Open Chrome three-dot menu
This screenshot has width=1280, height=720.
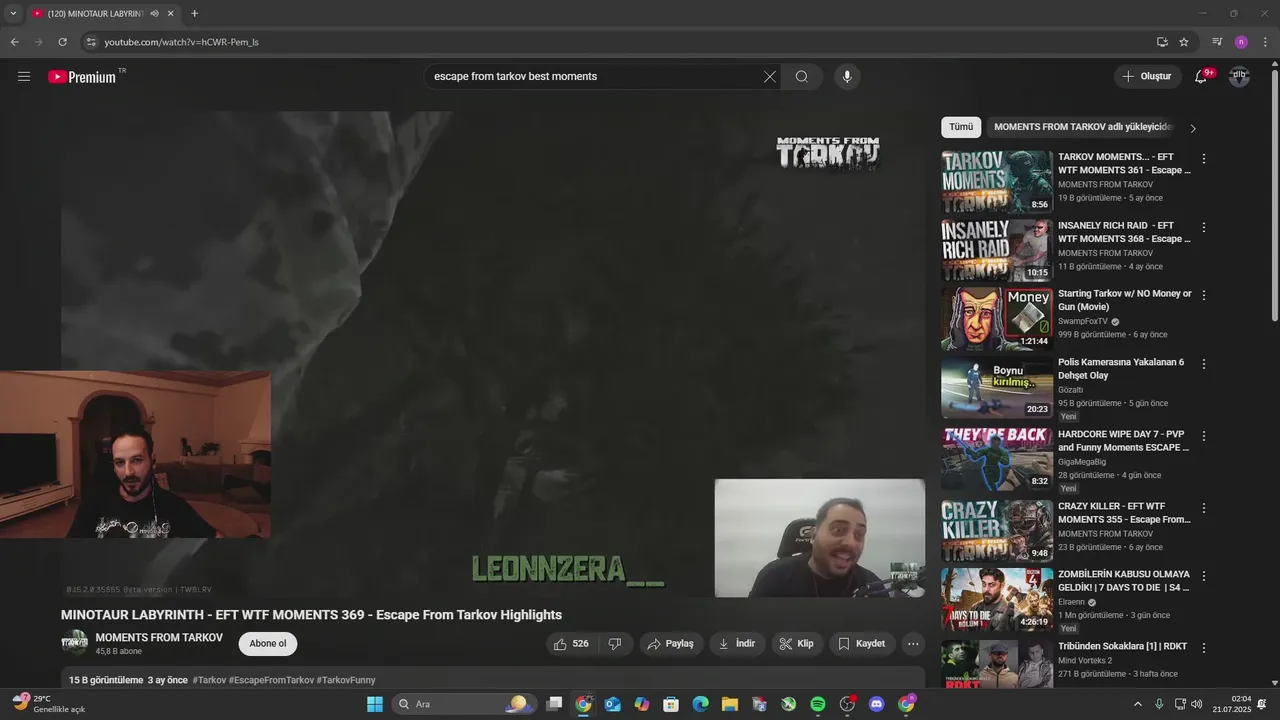pos(1264,42)
